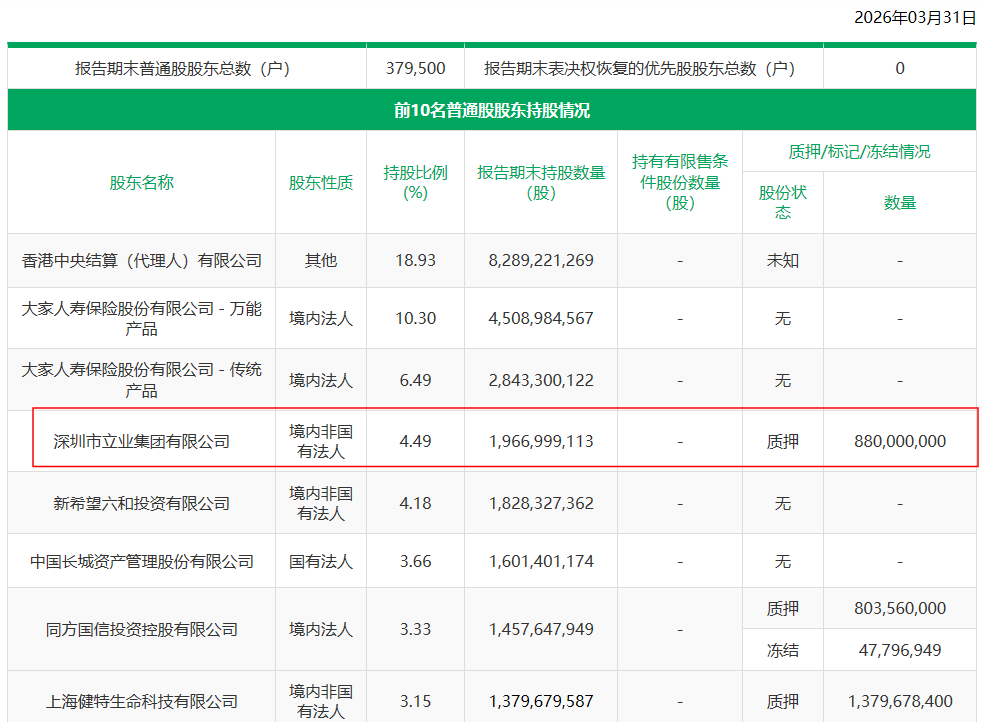Image resolution: width=984 pixels, height=722 pixels.
Task: Select pledged quantity 803,560,000
Action: (900, 608)
